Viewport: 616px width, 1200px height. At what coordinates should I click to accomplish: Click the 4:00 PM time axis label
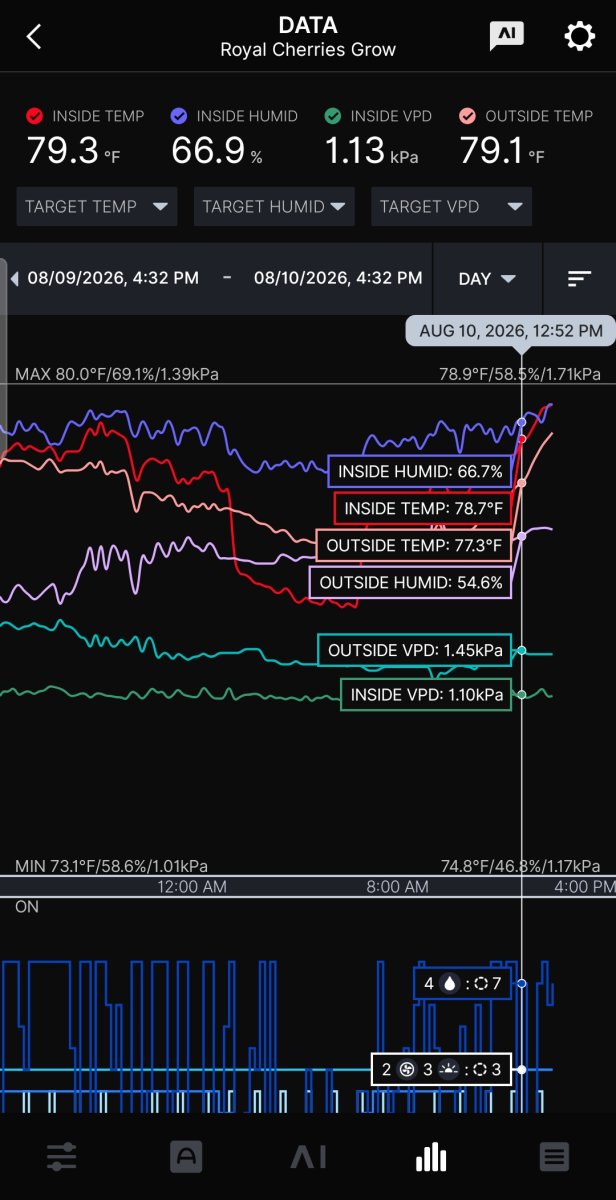point(583,886)
